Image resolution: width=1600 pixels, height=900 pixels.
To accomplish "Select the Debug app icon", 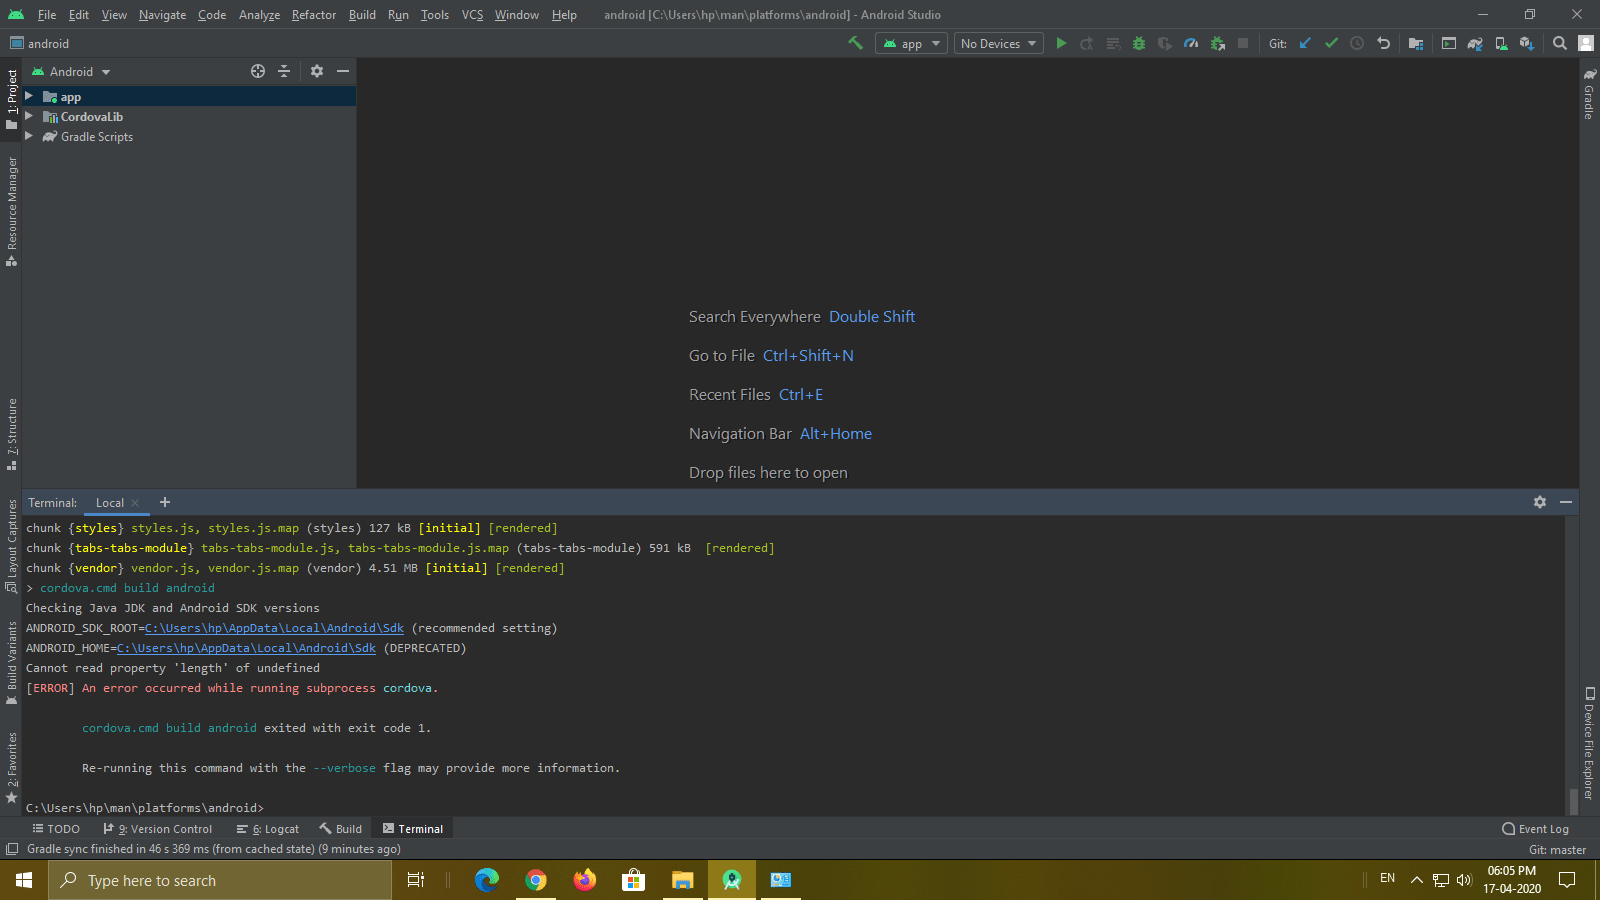I will [1139, 43].
